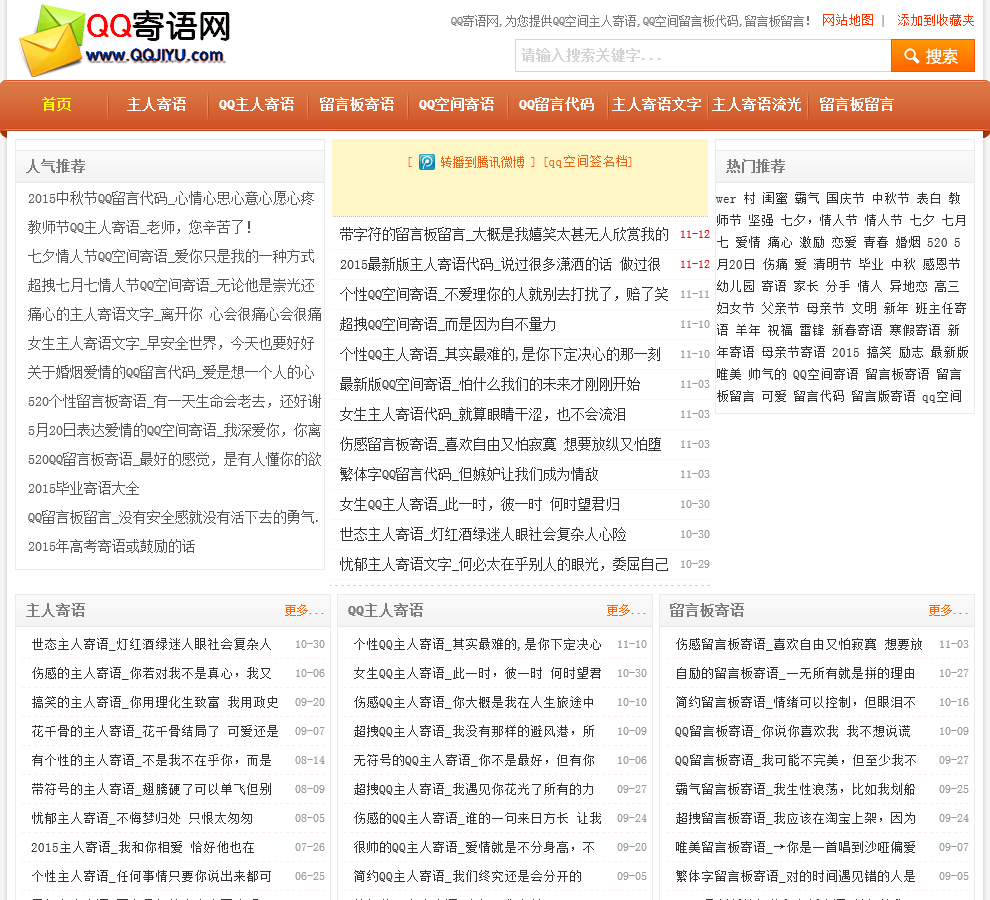Open 忧郁主人寄语文字 article
990x900 pixels.
click(x=504, y=564)
